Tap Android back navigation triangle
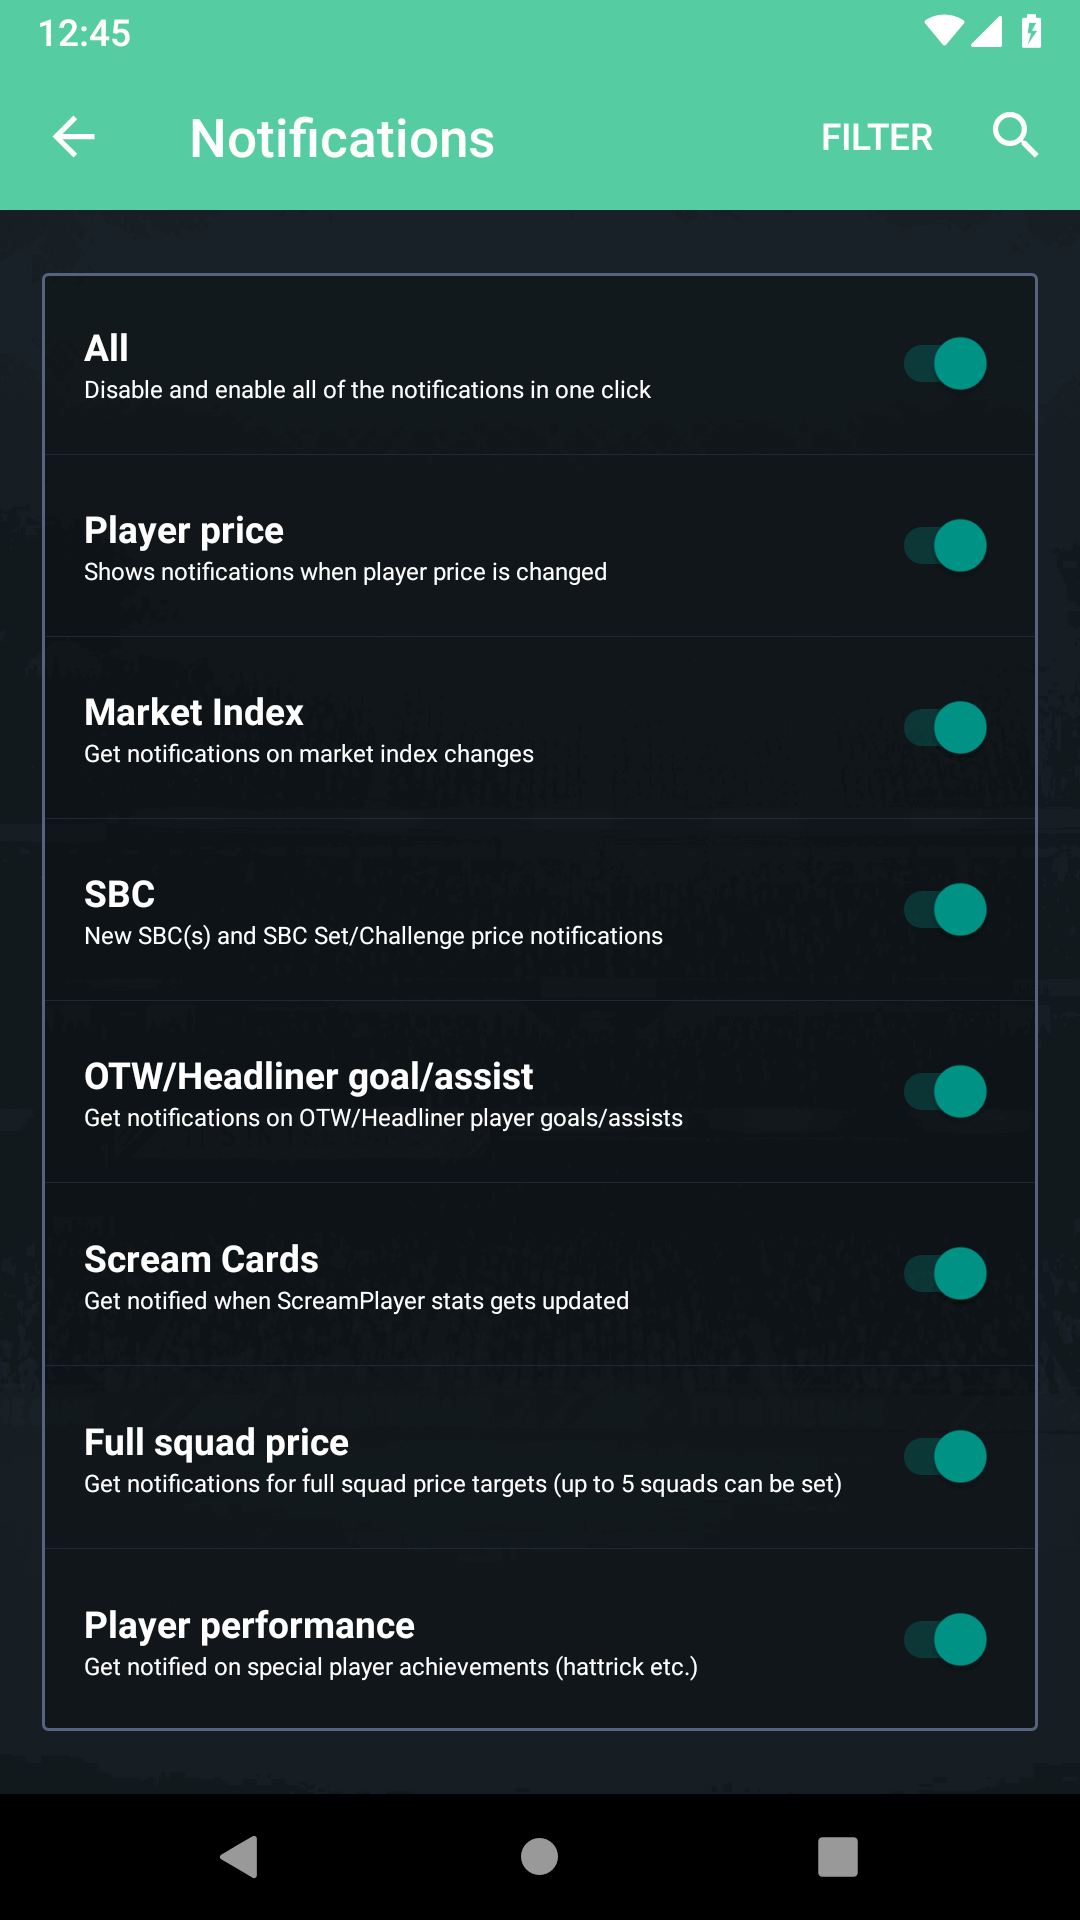The height and width of the screenshot is (1920, 1080). click(x=240, y=1857)
